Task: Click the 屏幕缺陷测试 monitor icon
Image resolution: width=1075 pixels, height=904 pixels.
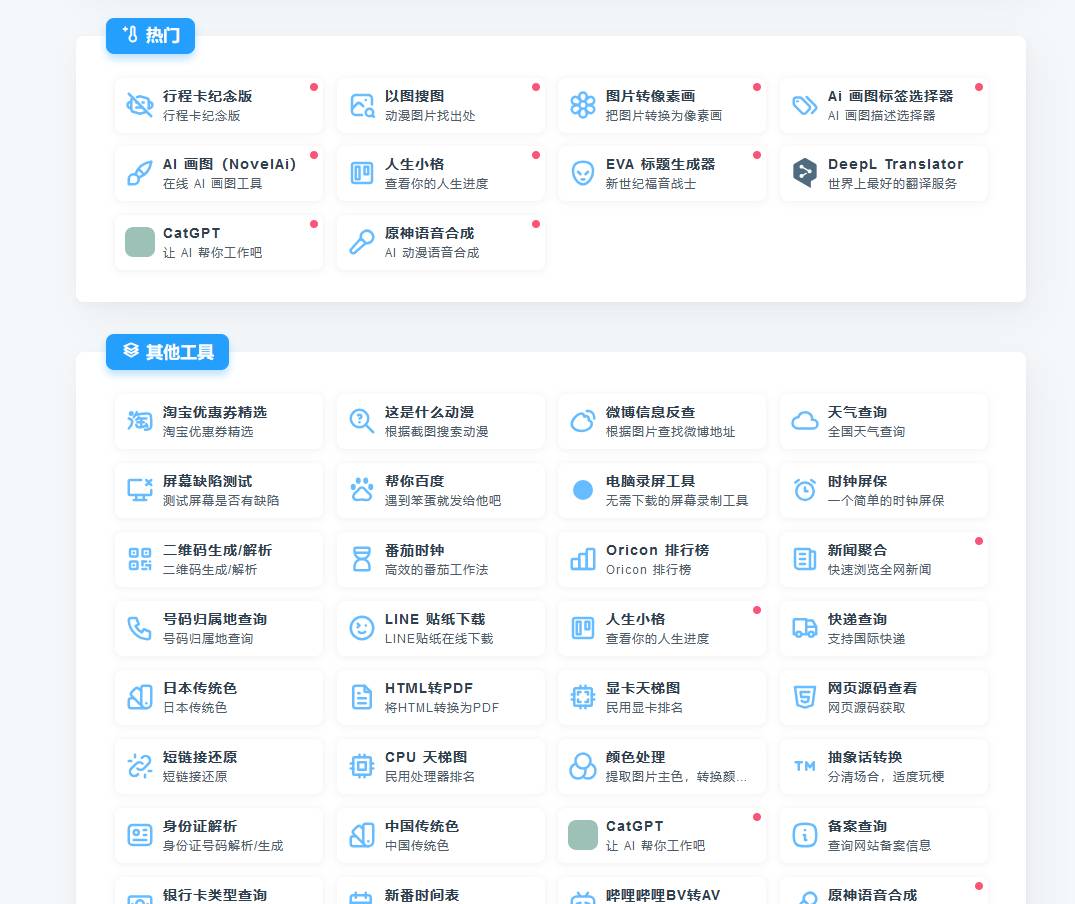Action: [140, 490]
